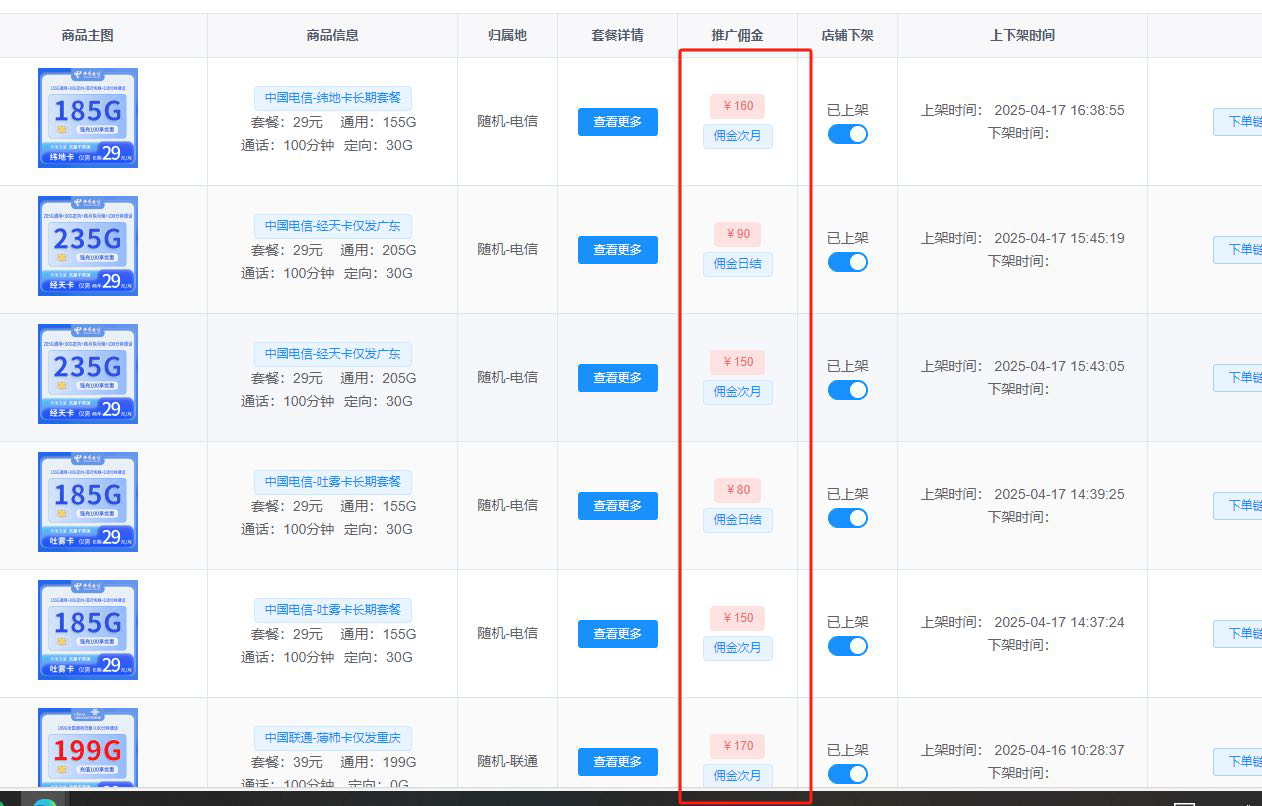Click 佣金次月 tag under ¥170
The height and width of the screenshot is (806, 1262).
click(x=738, y=776)
